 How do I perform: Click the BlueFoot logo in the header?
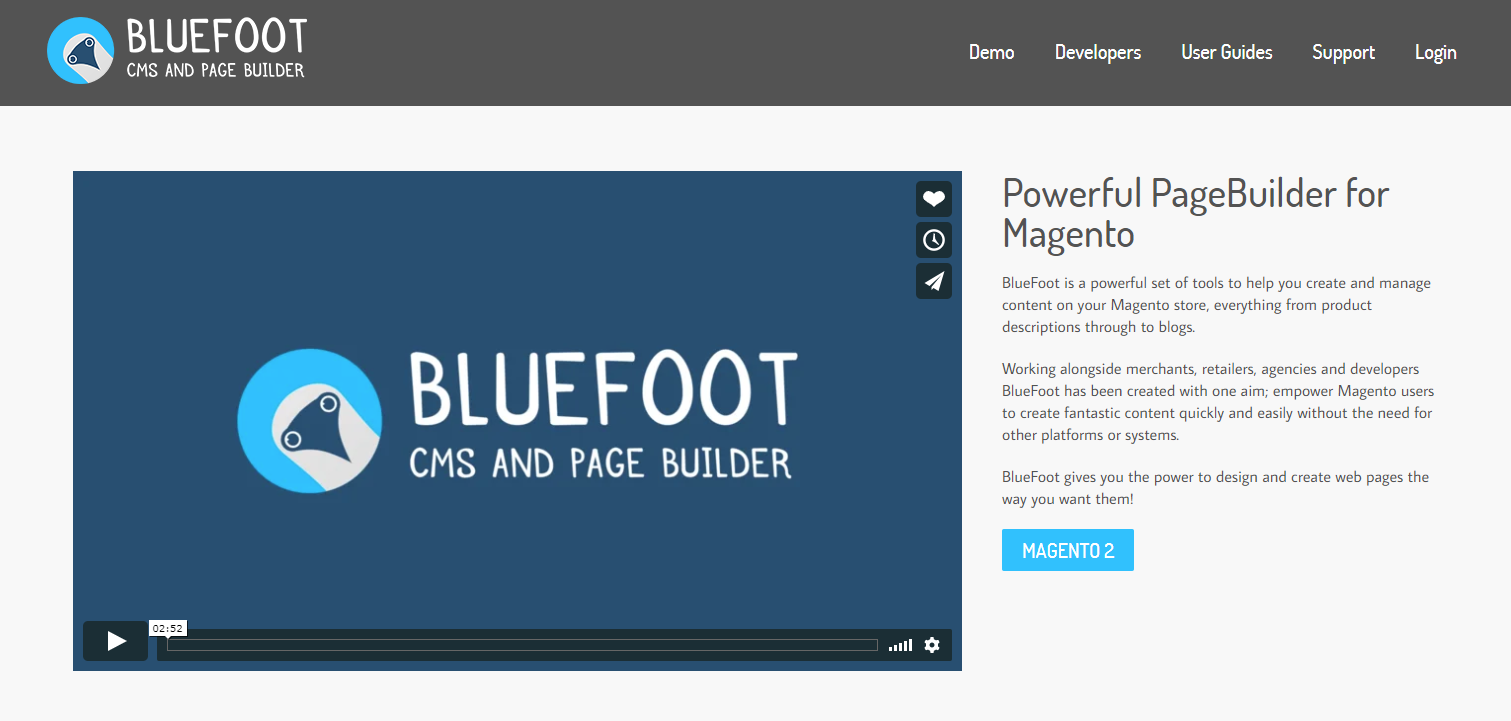click(177, 50)
